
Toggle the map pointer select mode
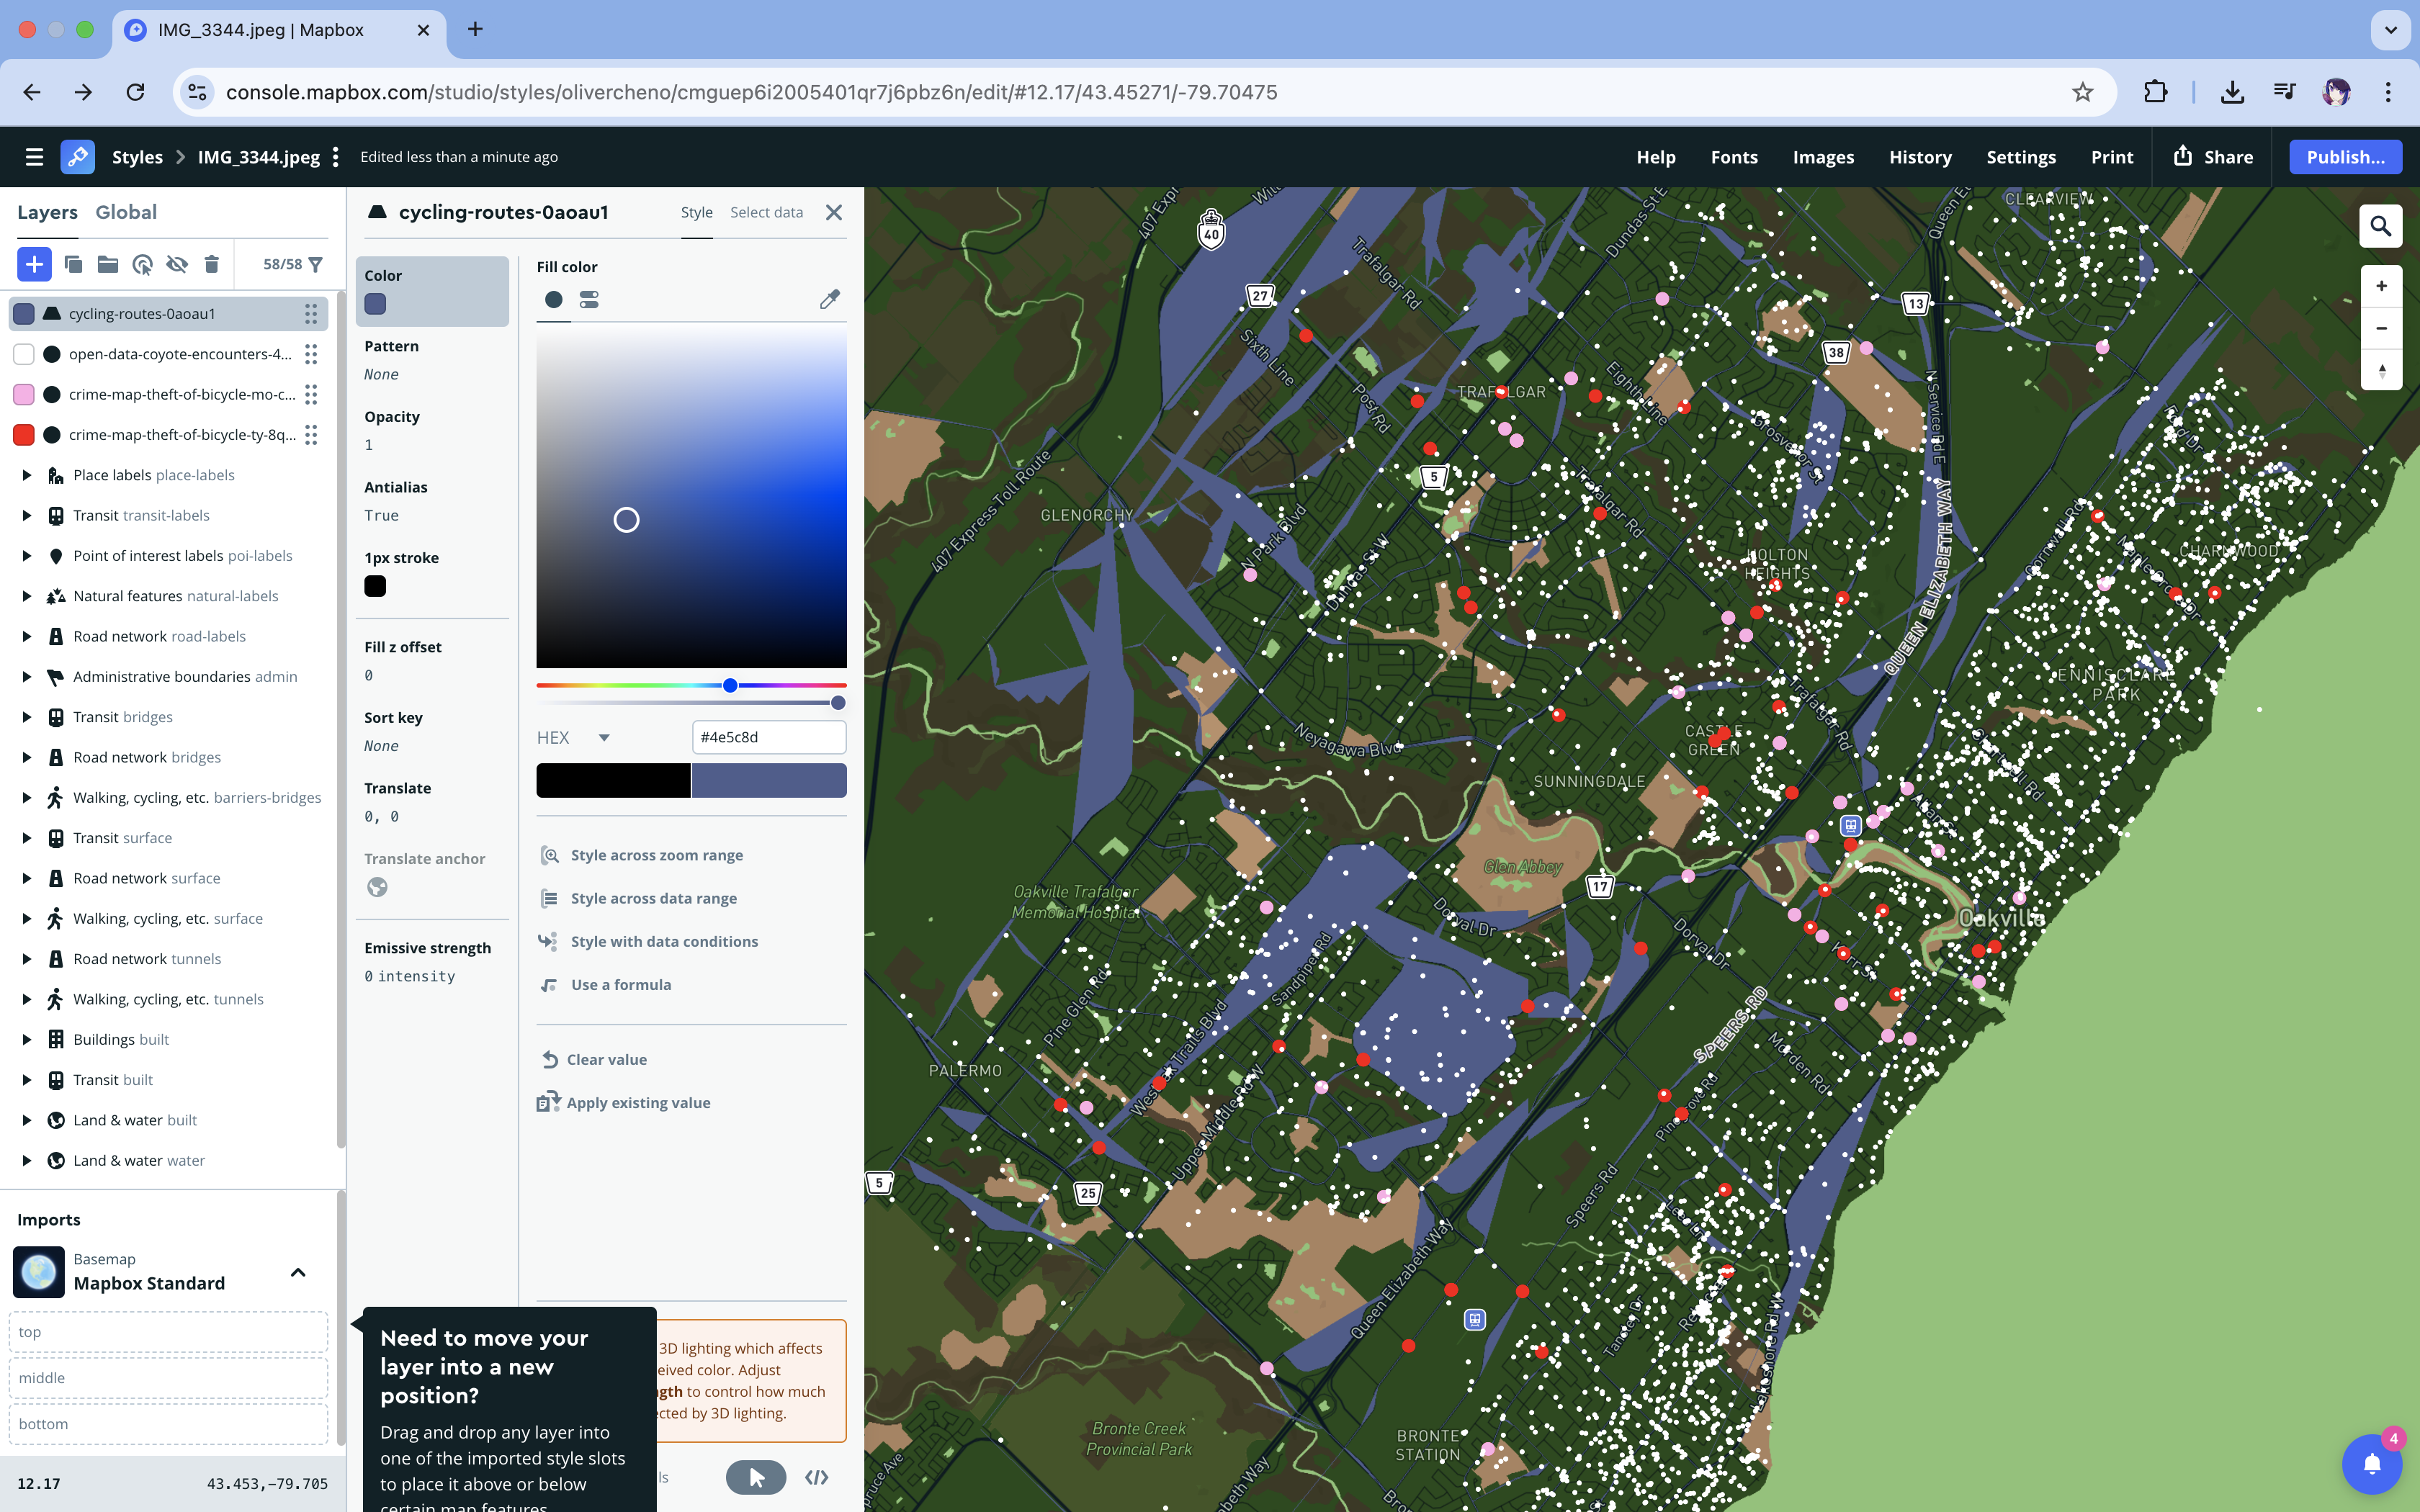coord(755,1477)
